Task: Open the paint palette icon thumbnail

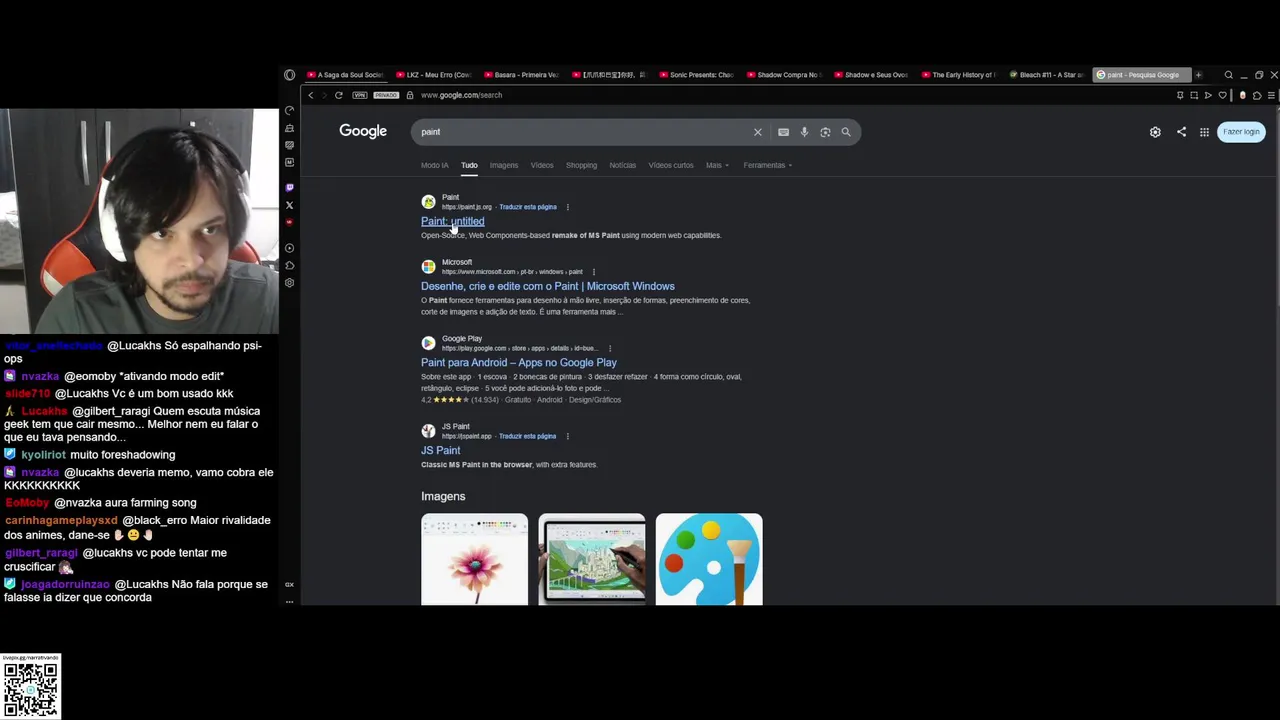Action: [x=709, y=559]
